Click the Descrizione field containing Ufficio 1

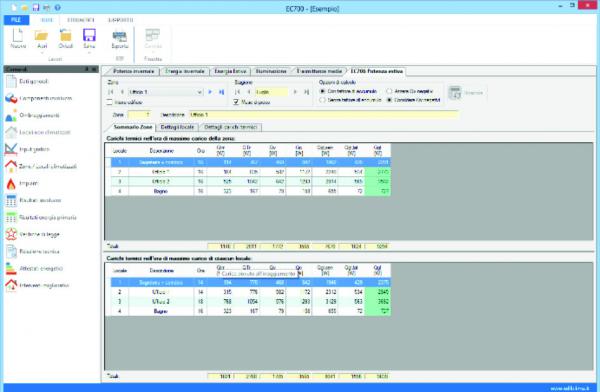coord(323,114)
